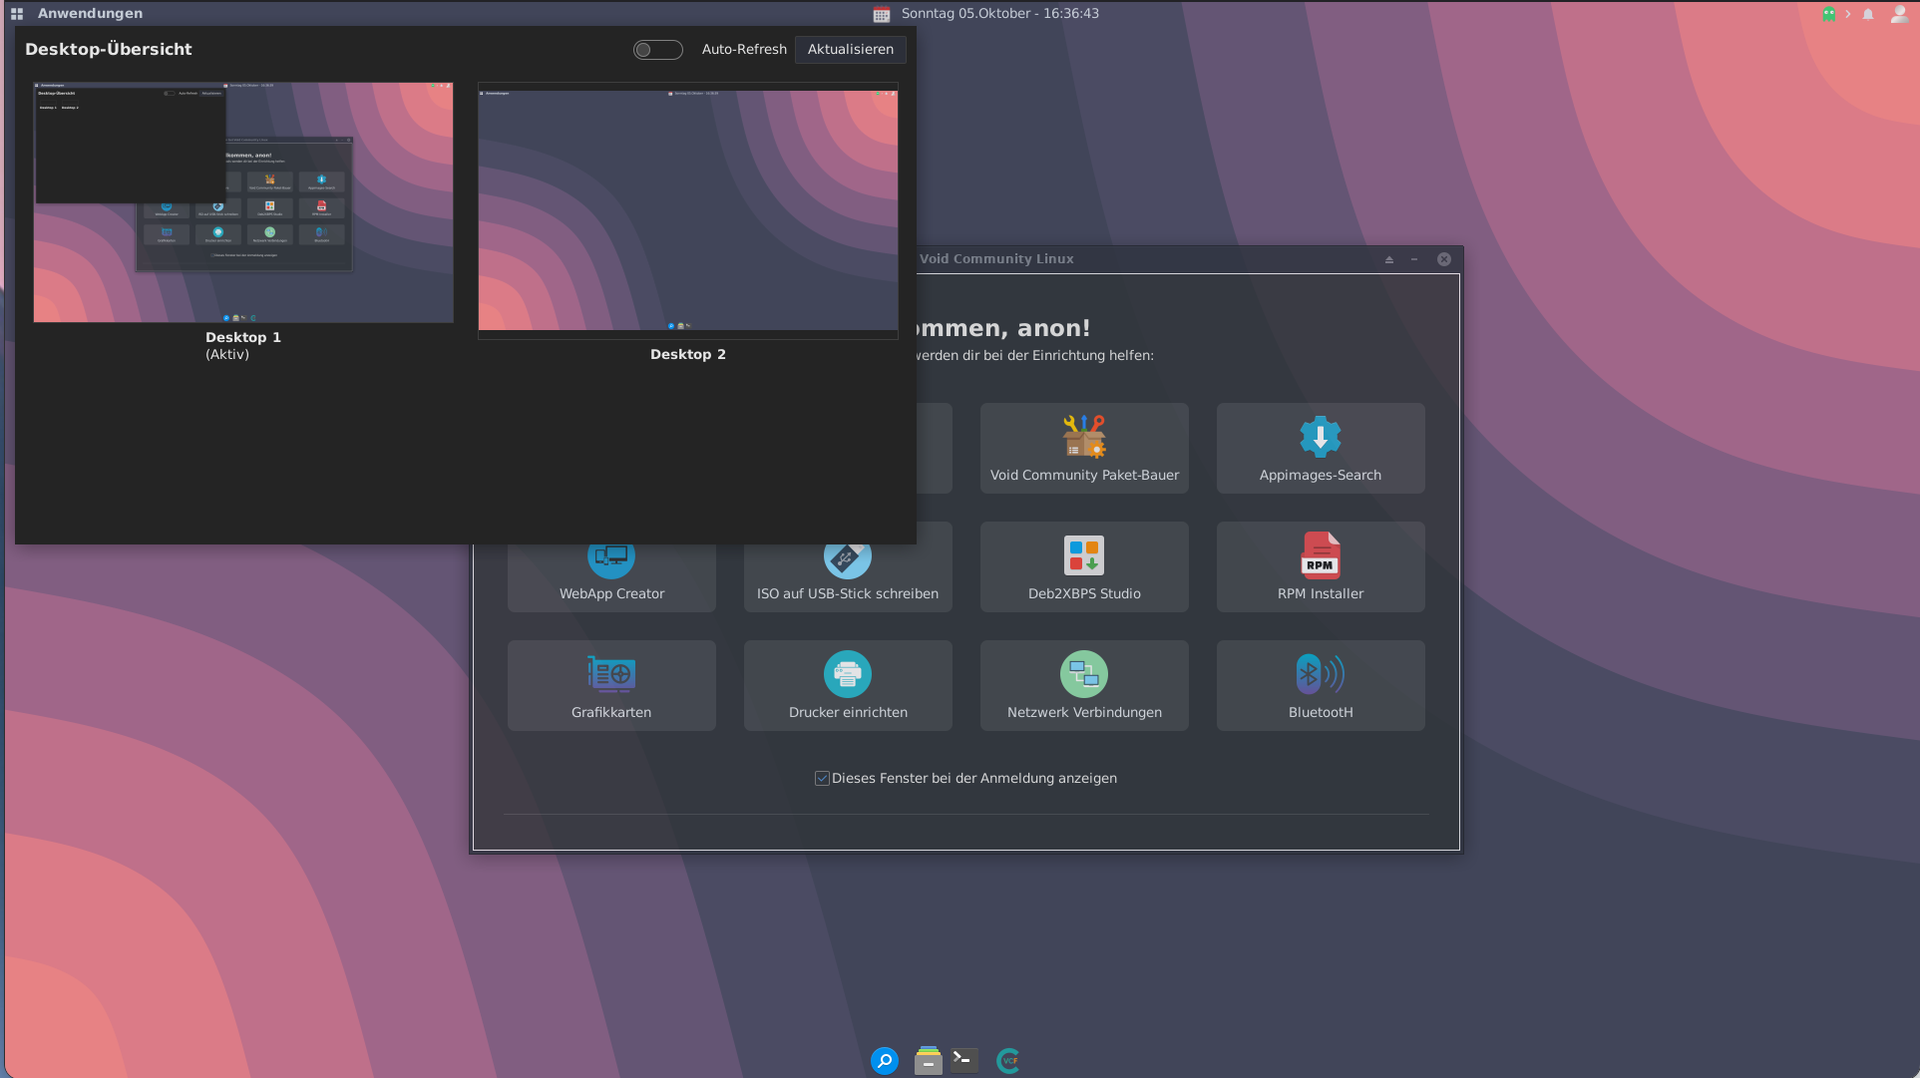The image size is (1920, 1078).
Task: Open Void Community Paket-Bauer tool
Action: pos(1084,448)
